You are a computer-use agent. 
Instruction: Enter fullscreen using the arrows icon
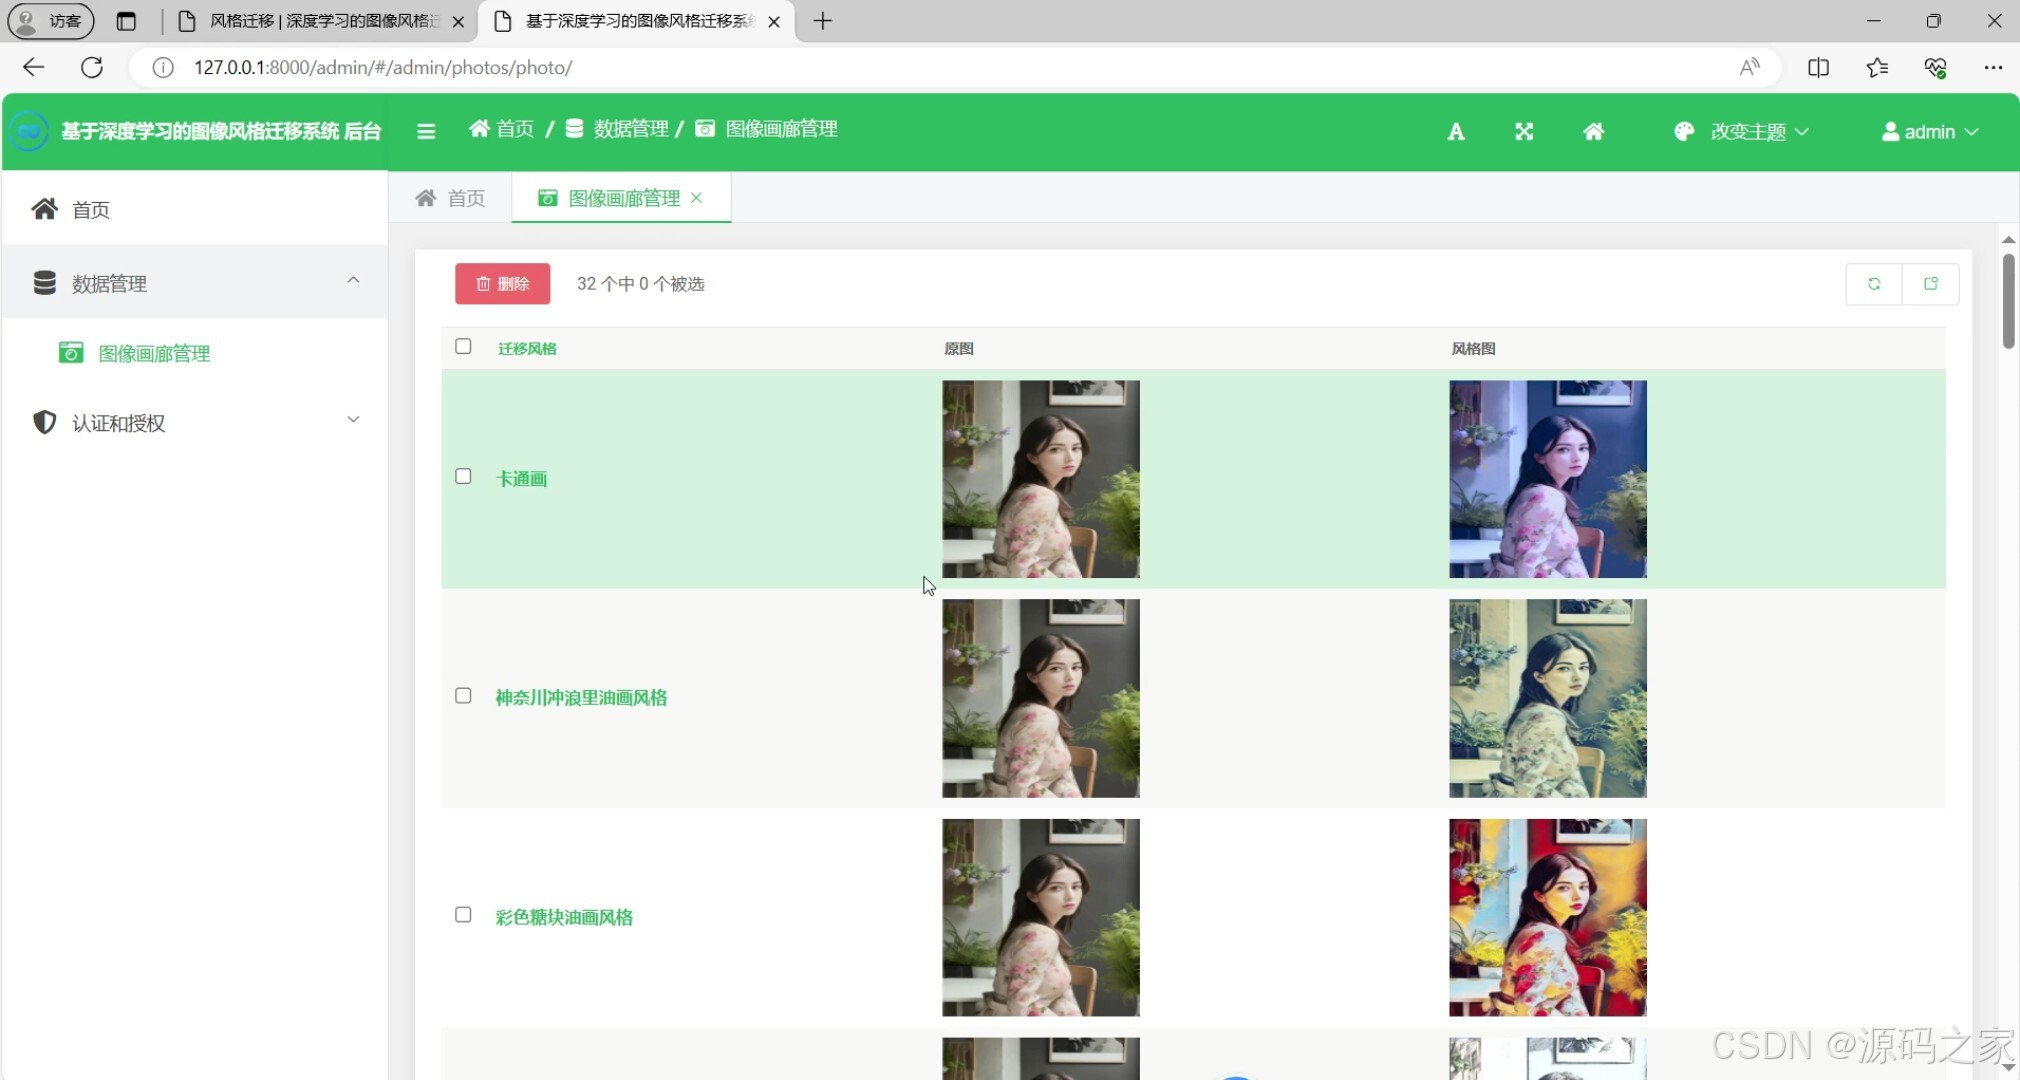(1523, 130)
